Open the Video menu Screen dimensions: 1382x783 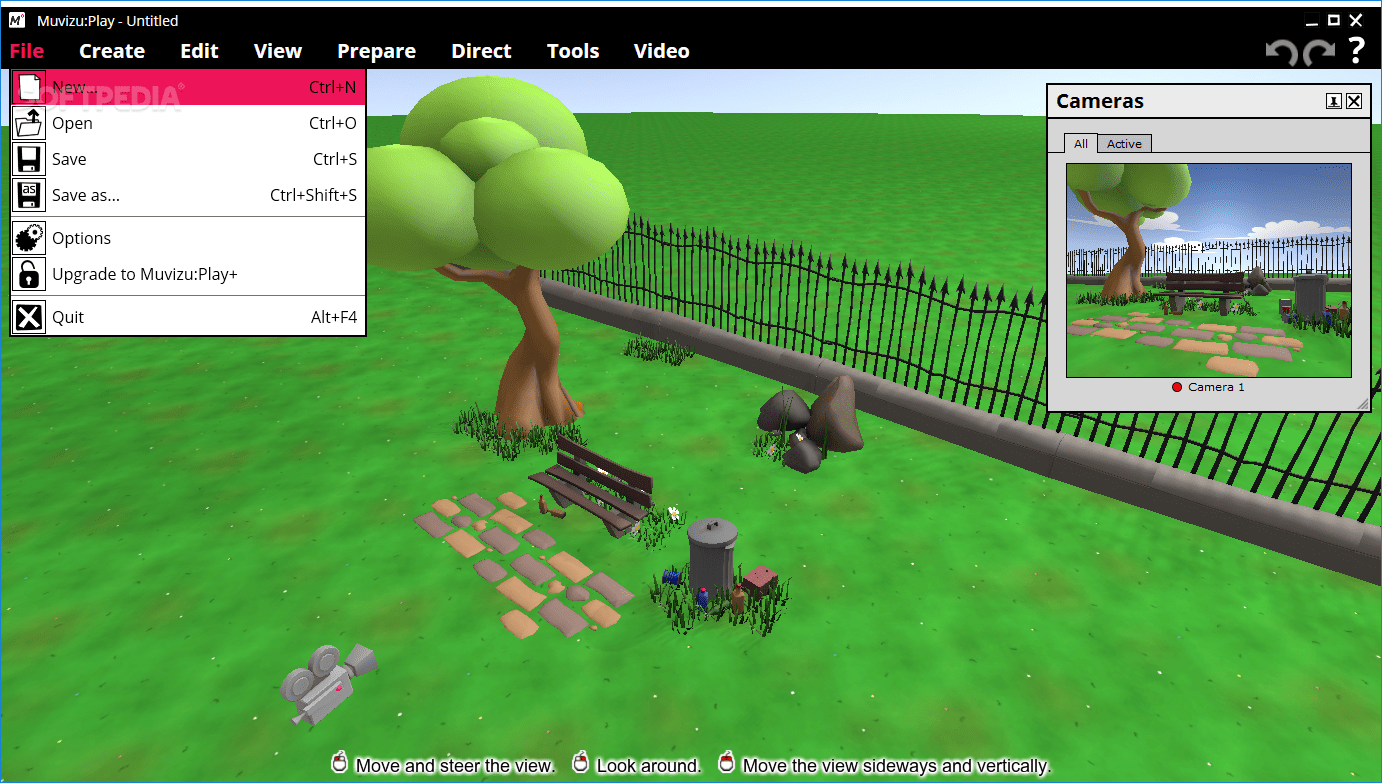point(662,51)
